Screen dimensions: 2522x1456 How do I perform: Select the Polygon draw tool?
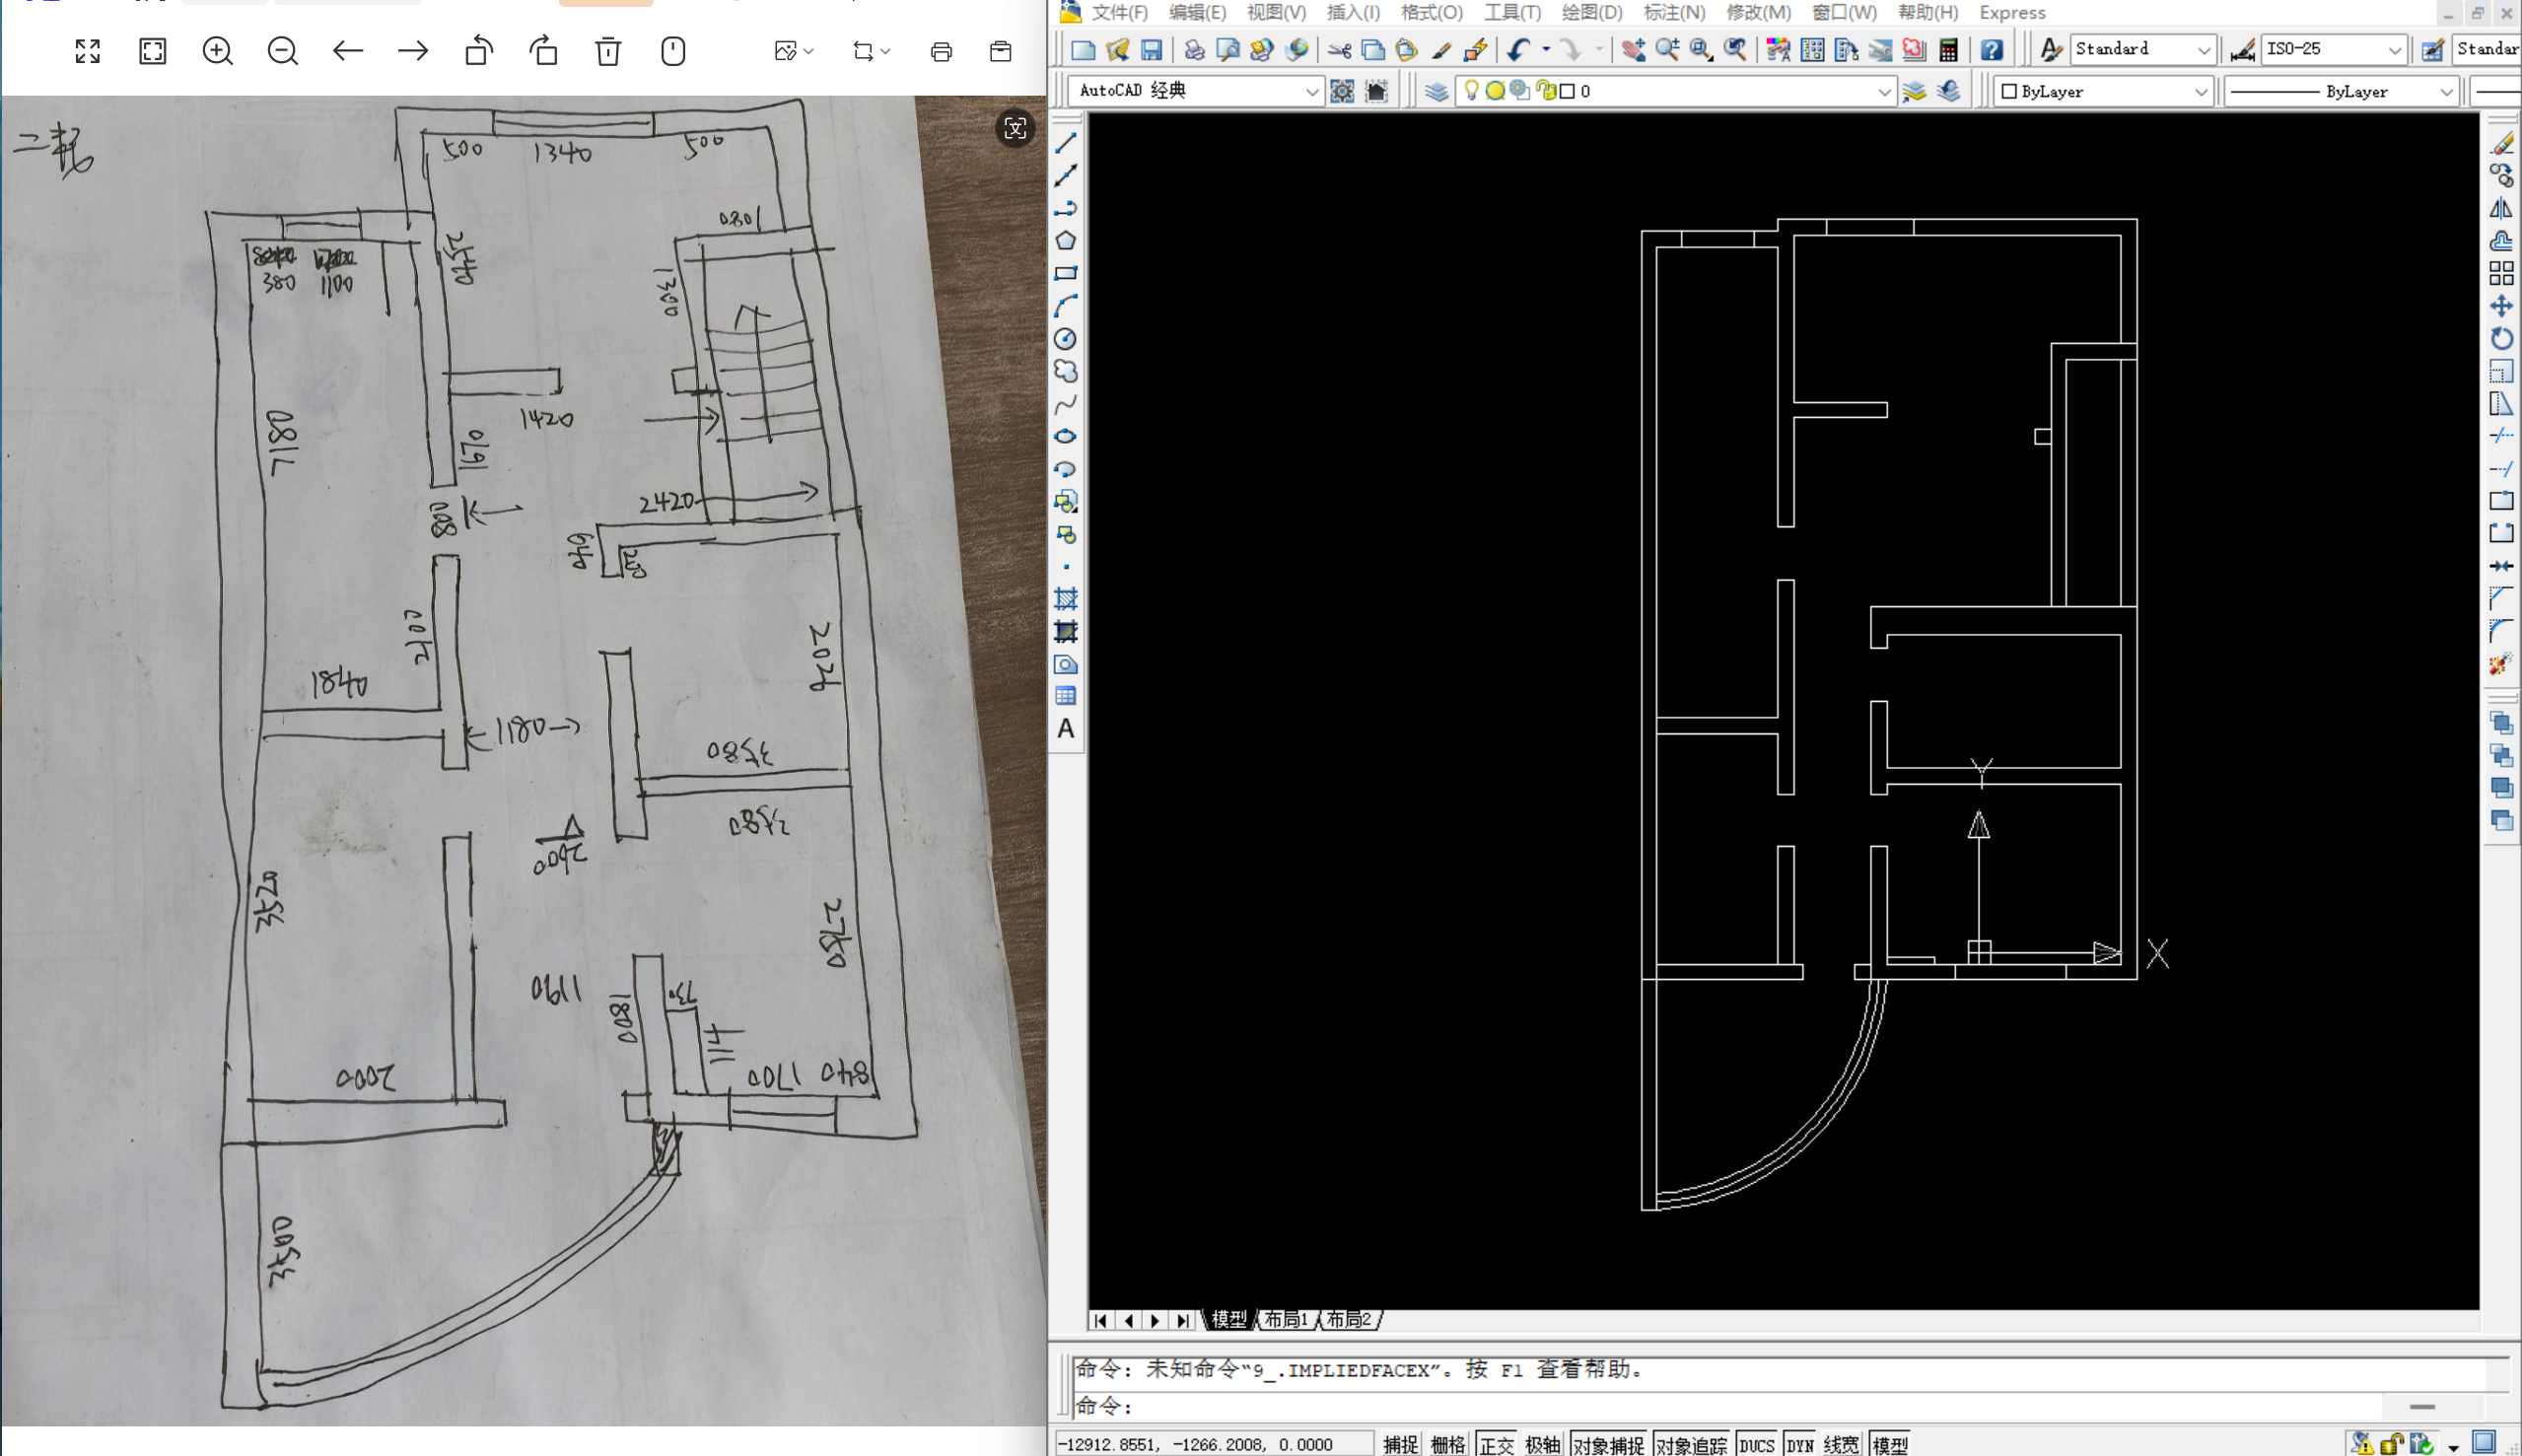tap(1066, 241)
